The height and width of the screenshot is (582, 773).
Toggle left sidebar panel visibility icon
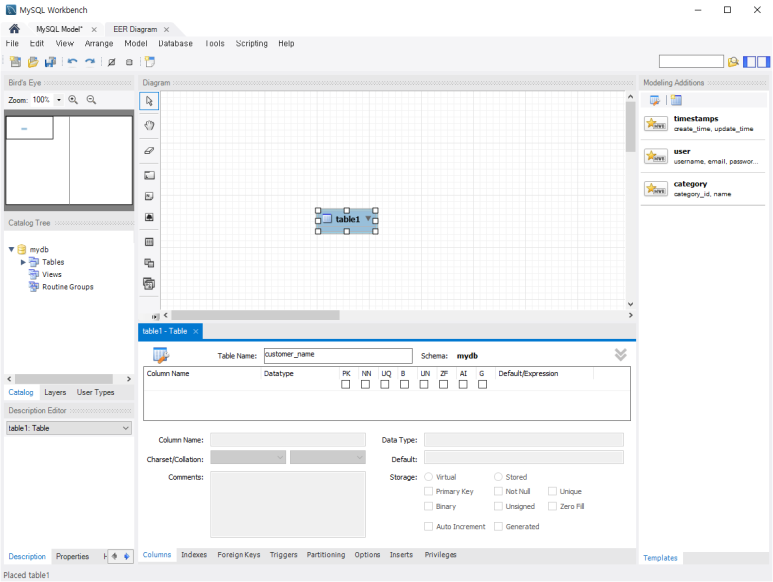point(749,62)
